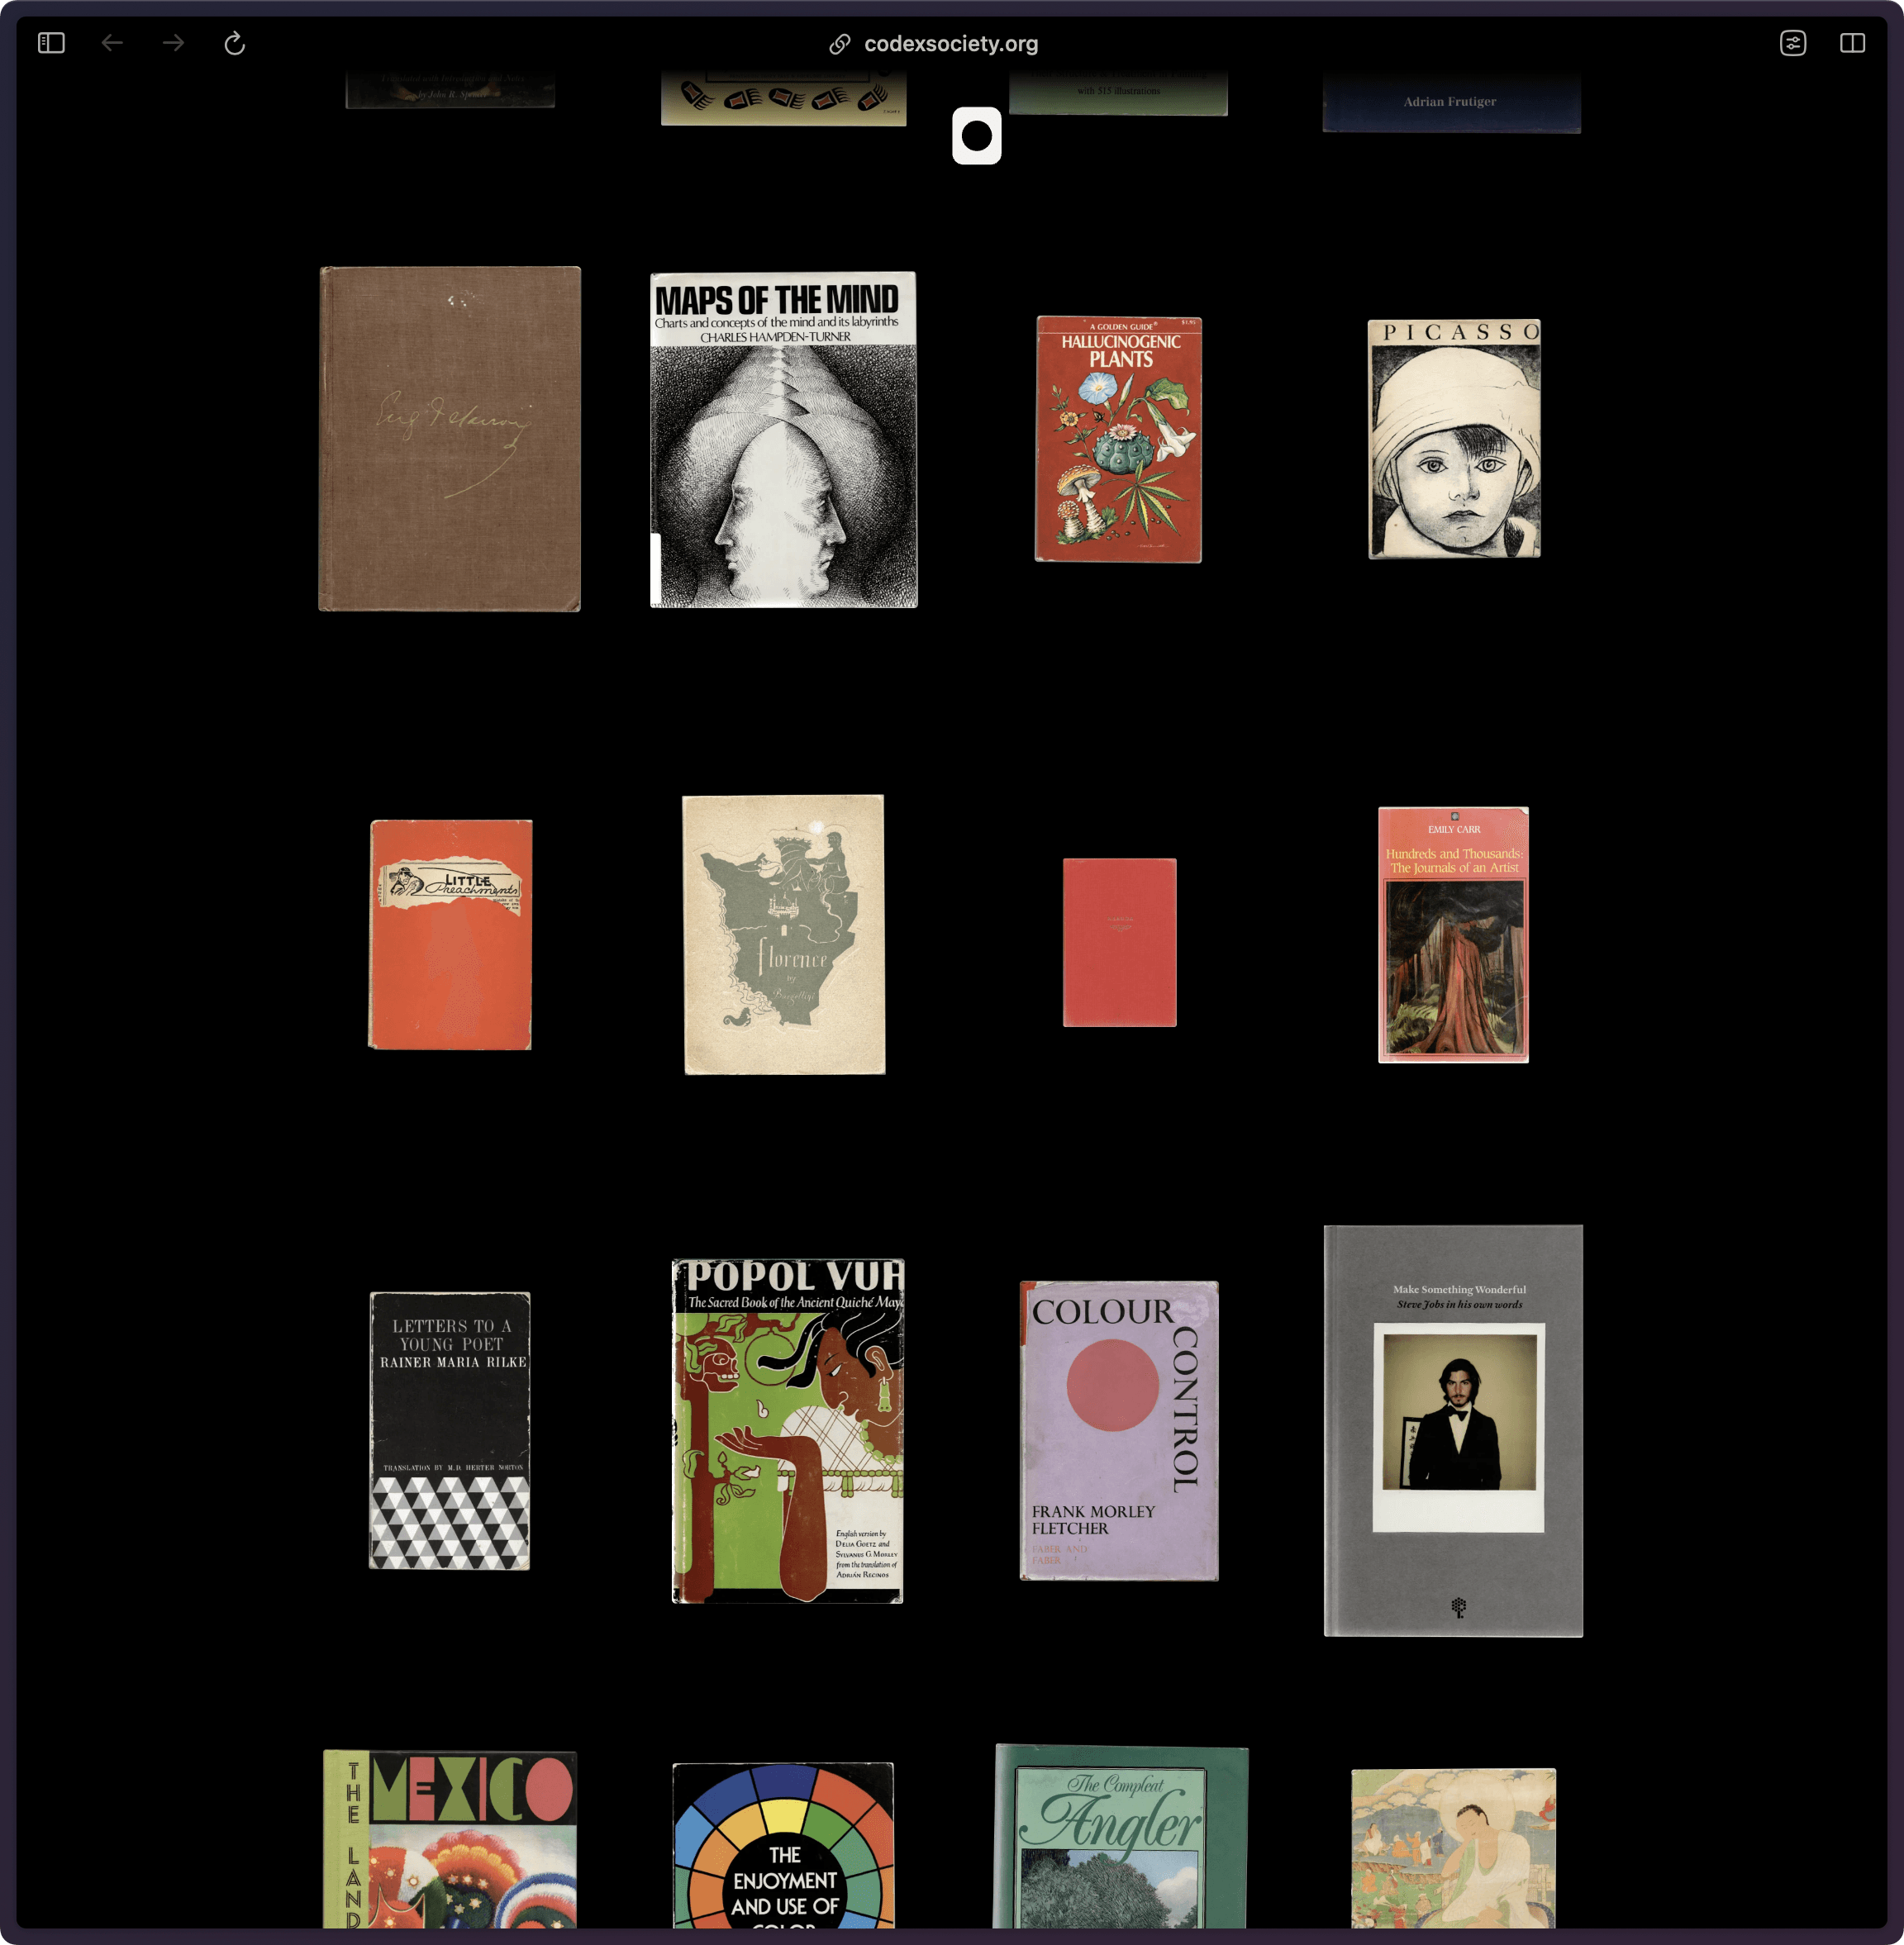Open the page controls sliders icon

1792,43
